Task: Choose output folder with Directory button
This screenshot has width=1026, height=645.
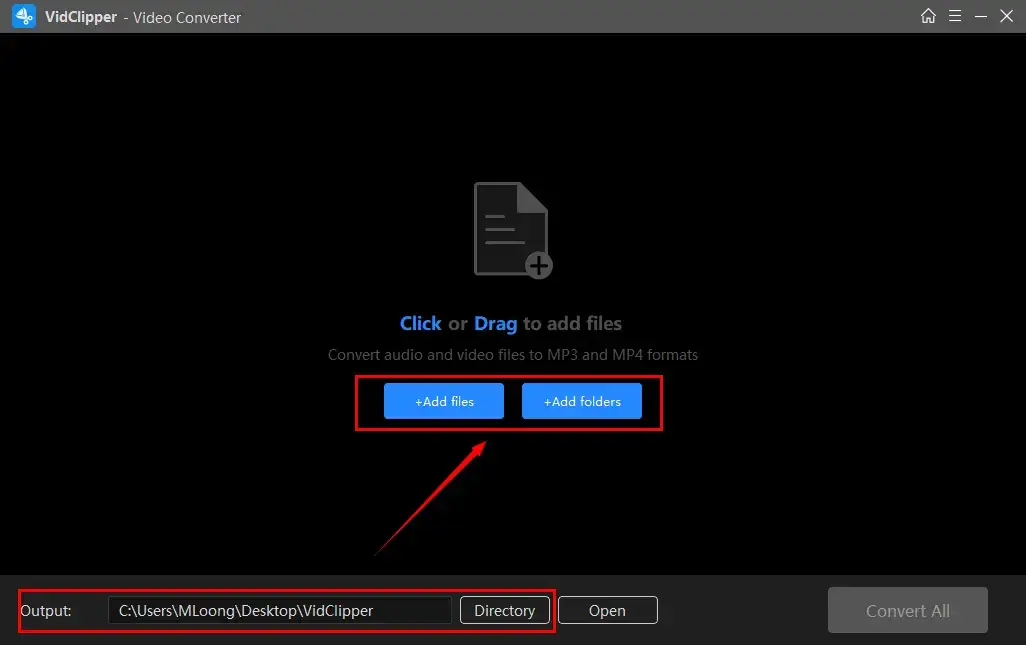Action: [x=504, y=610]
